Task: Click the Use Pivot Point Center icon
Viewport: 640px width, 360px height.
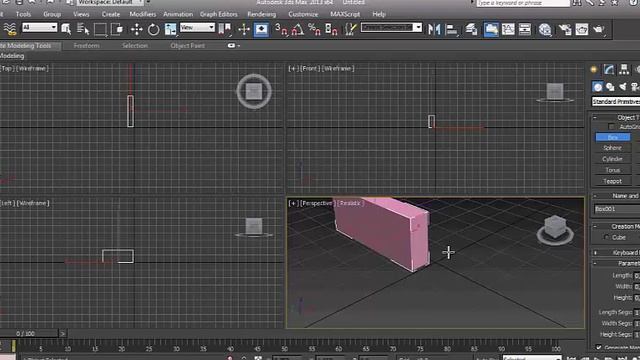Action: (x=224, y=29)
